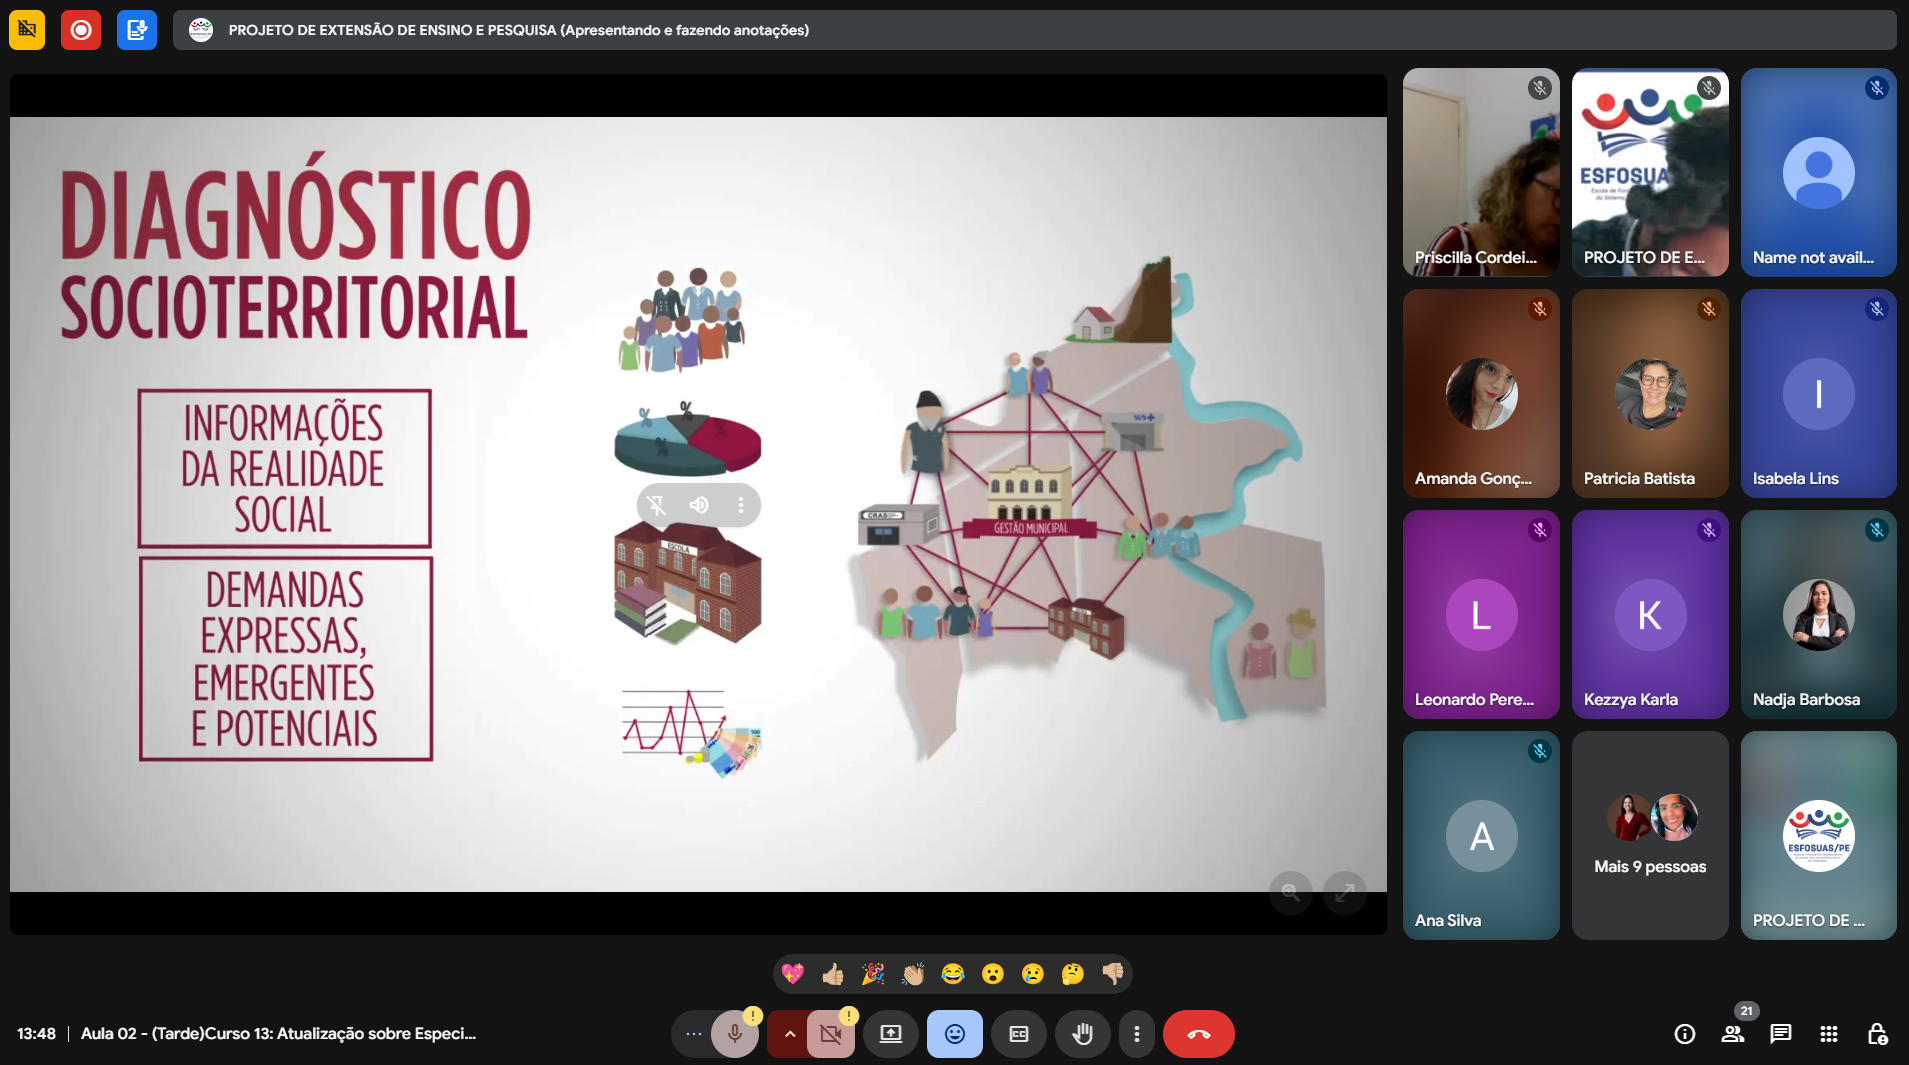The width and height of the screenshot is (1909, 1065).
Task: Open the meeting details info icon
Action: click(x=1685, y=1034)
